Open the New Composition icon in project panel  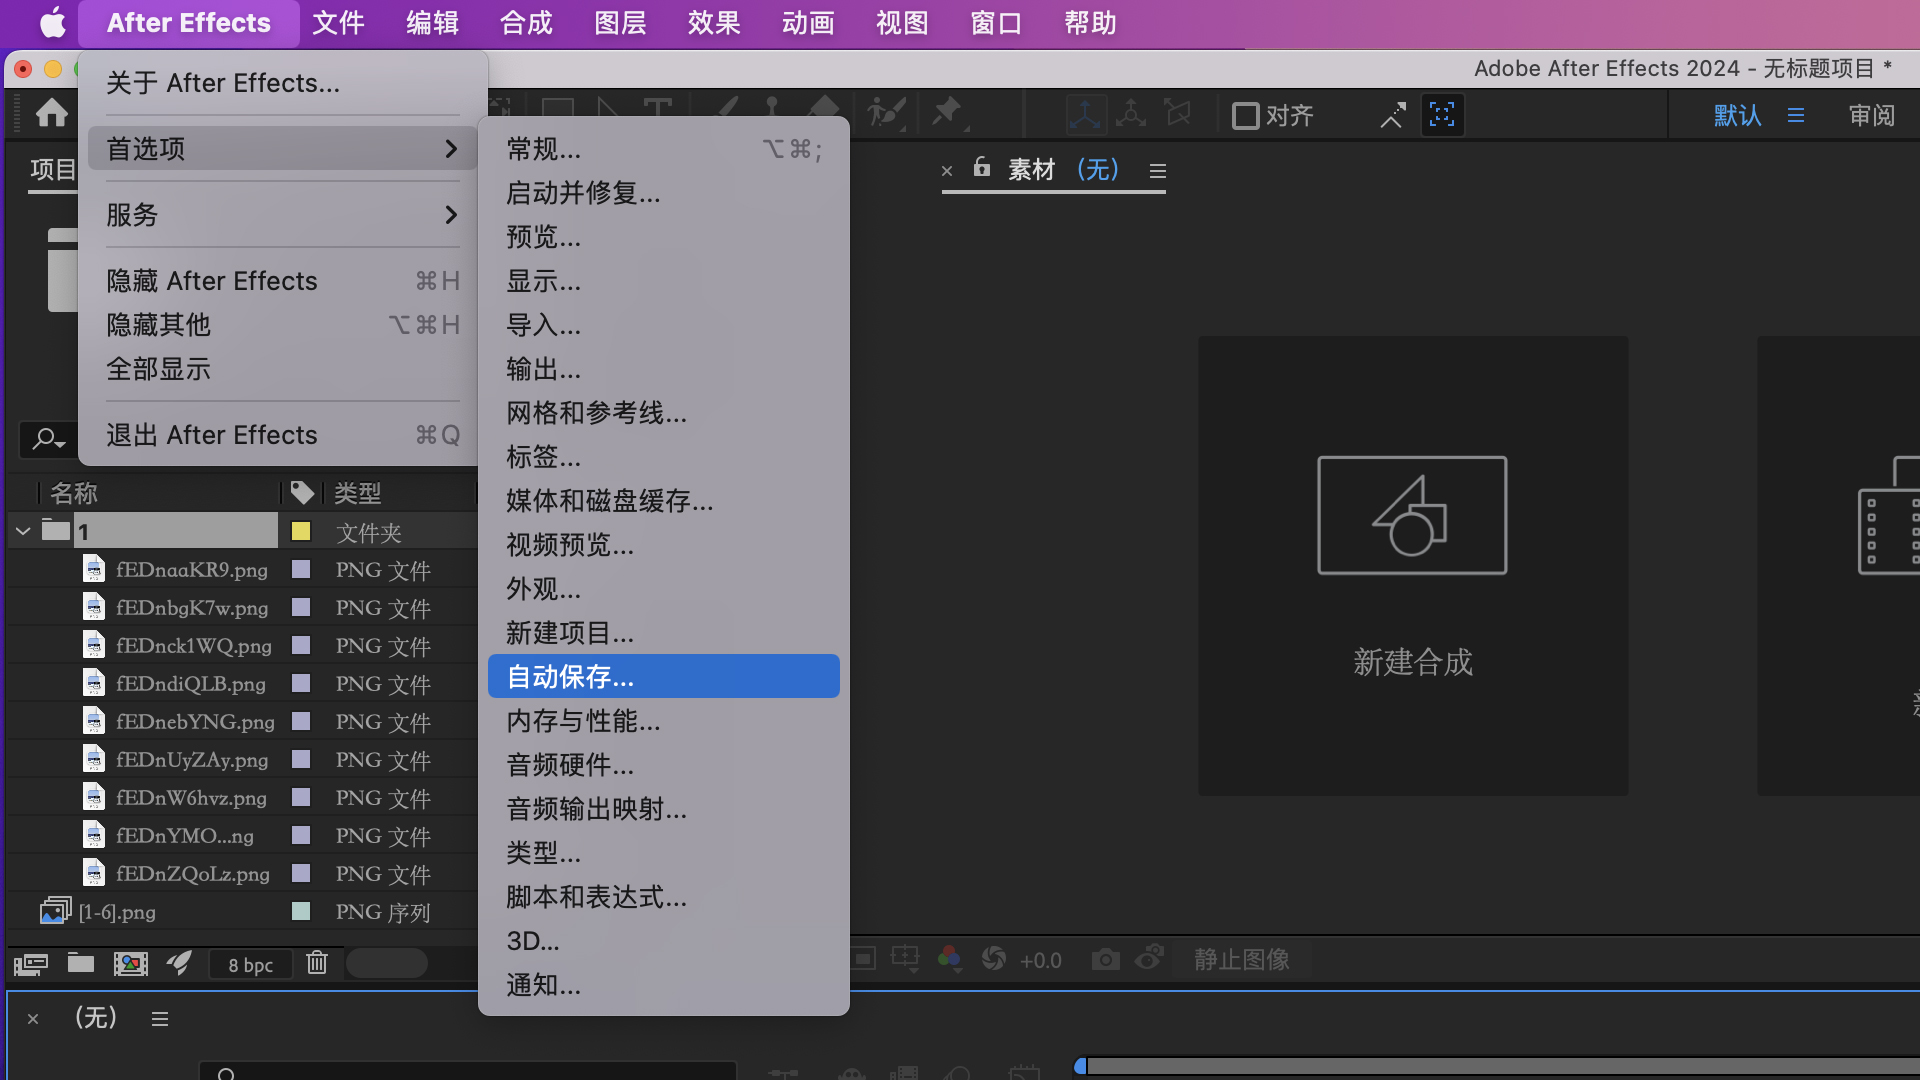[x=130, y=963]
